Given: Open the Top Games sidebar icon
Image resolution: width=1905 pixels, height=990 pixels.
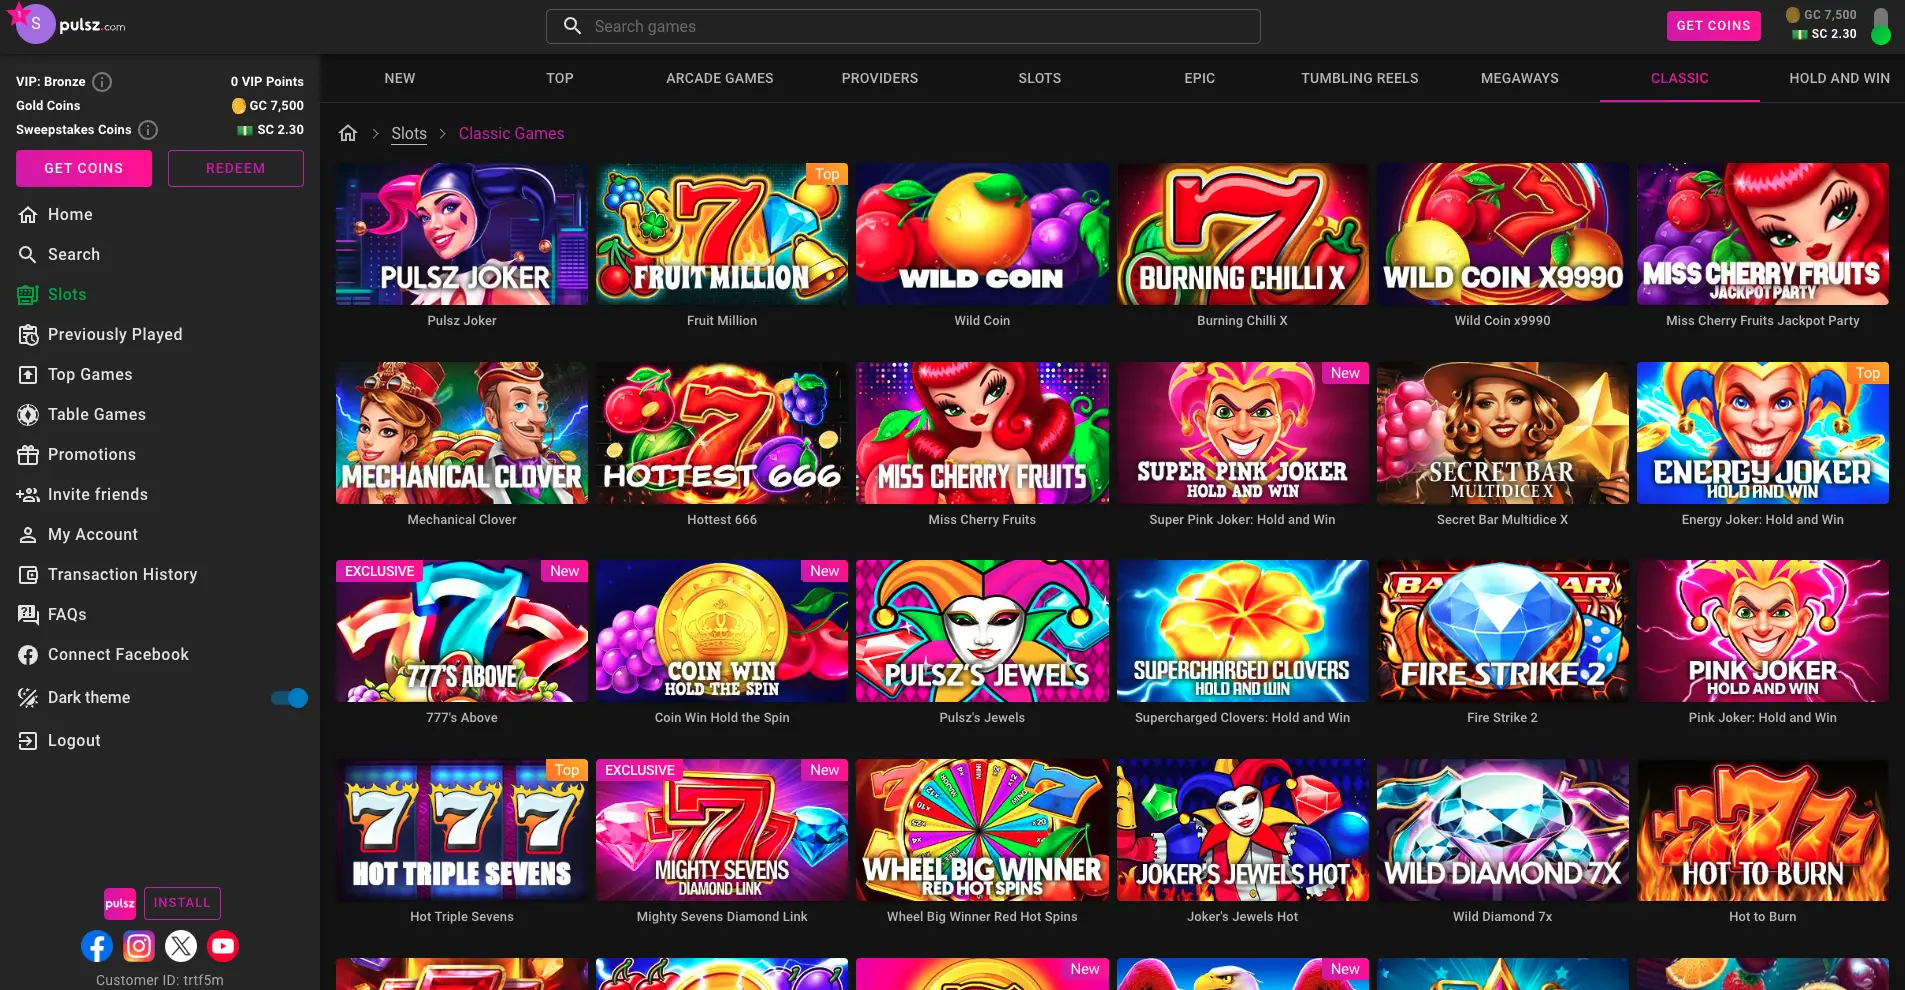Looking at the screenshot, I should [28, 375].
